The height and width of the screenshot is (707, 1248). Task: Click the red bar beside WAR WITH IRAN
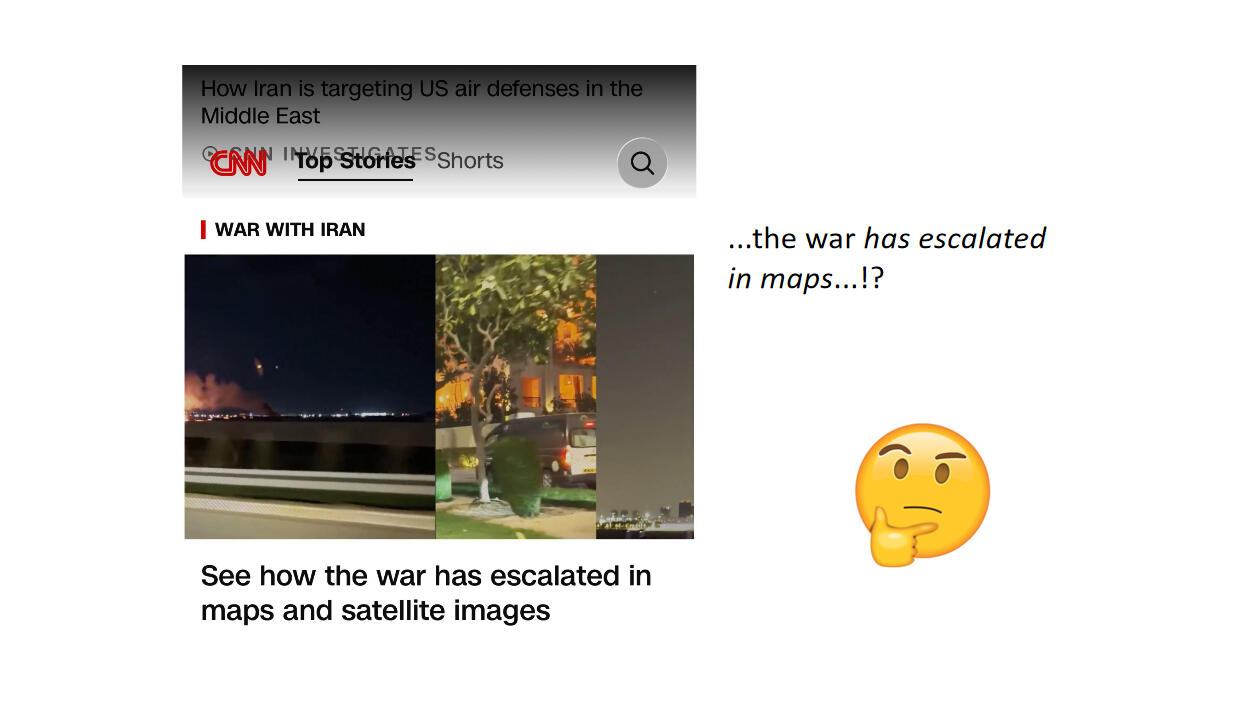click(x=203, y=230)
